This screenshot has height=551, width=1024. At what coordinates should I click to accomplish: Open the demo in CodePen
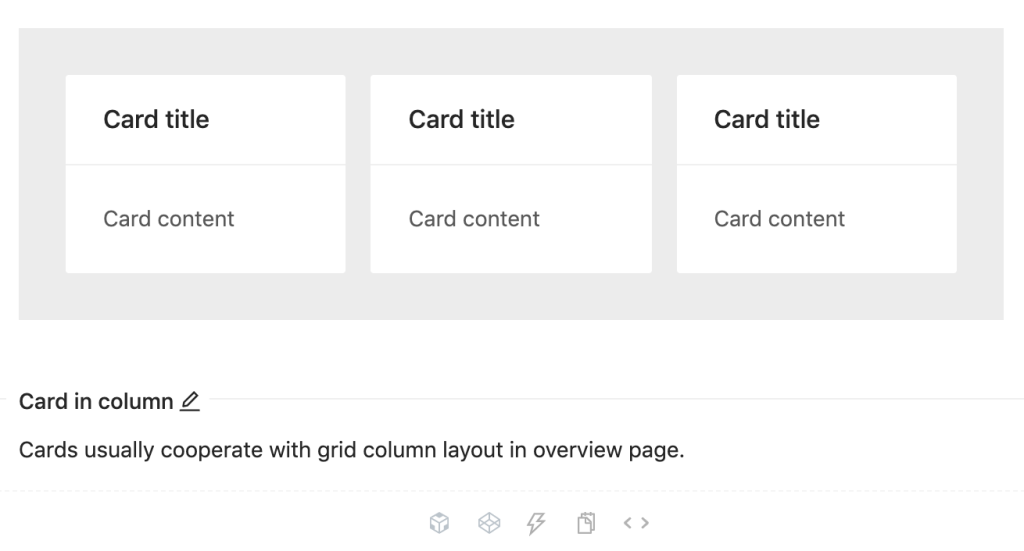click(488, 523)
